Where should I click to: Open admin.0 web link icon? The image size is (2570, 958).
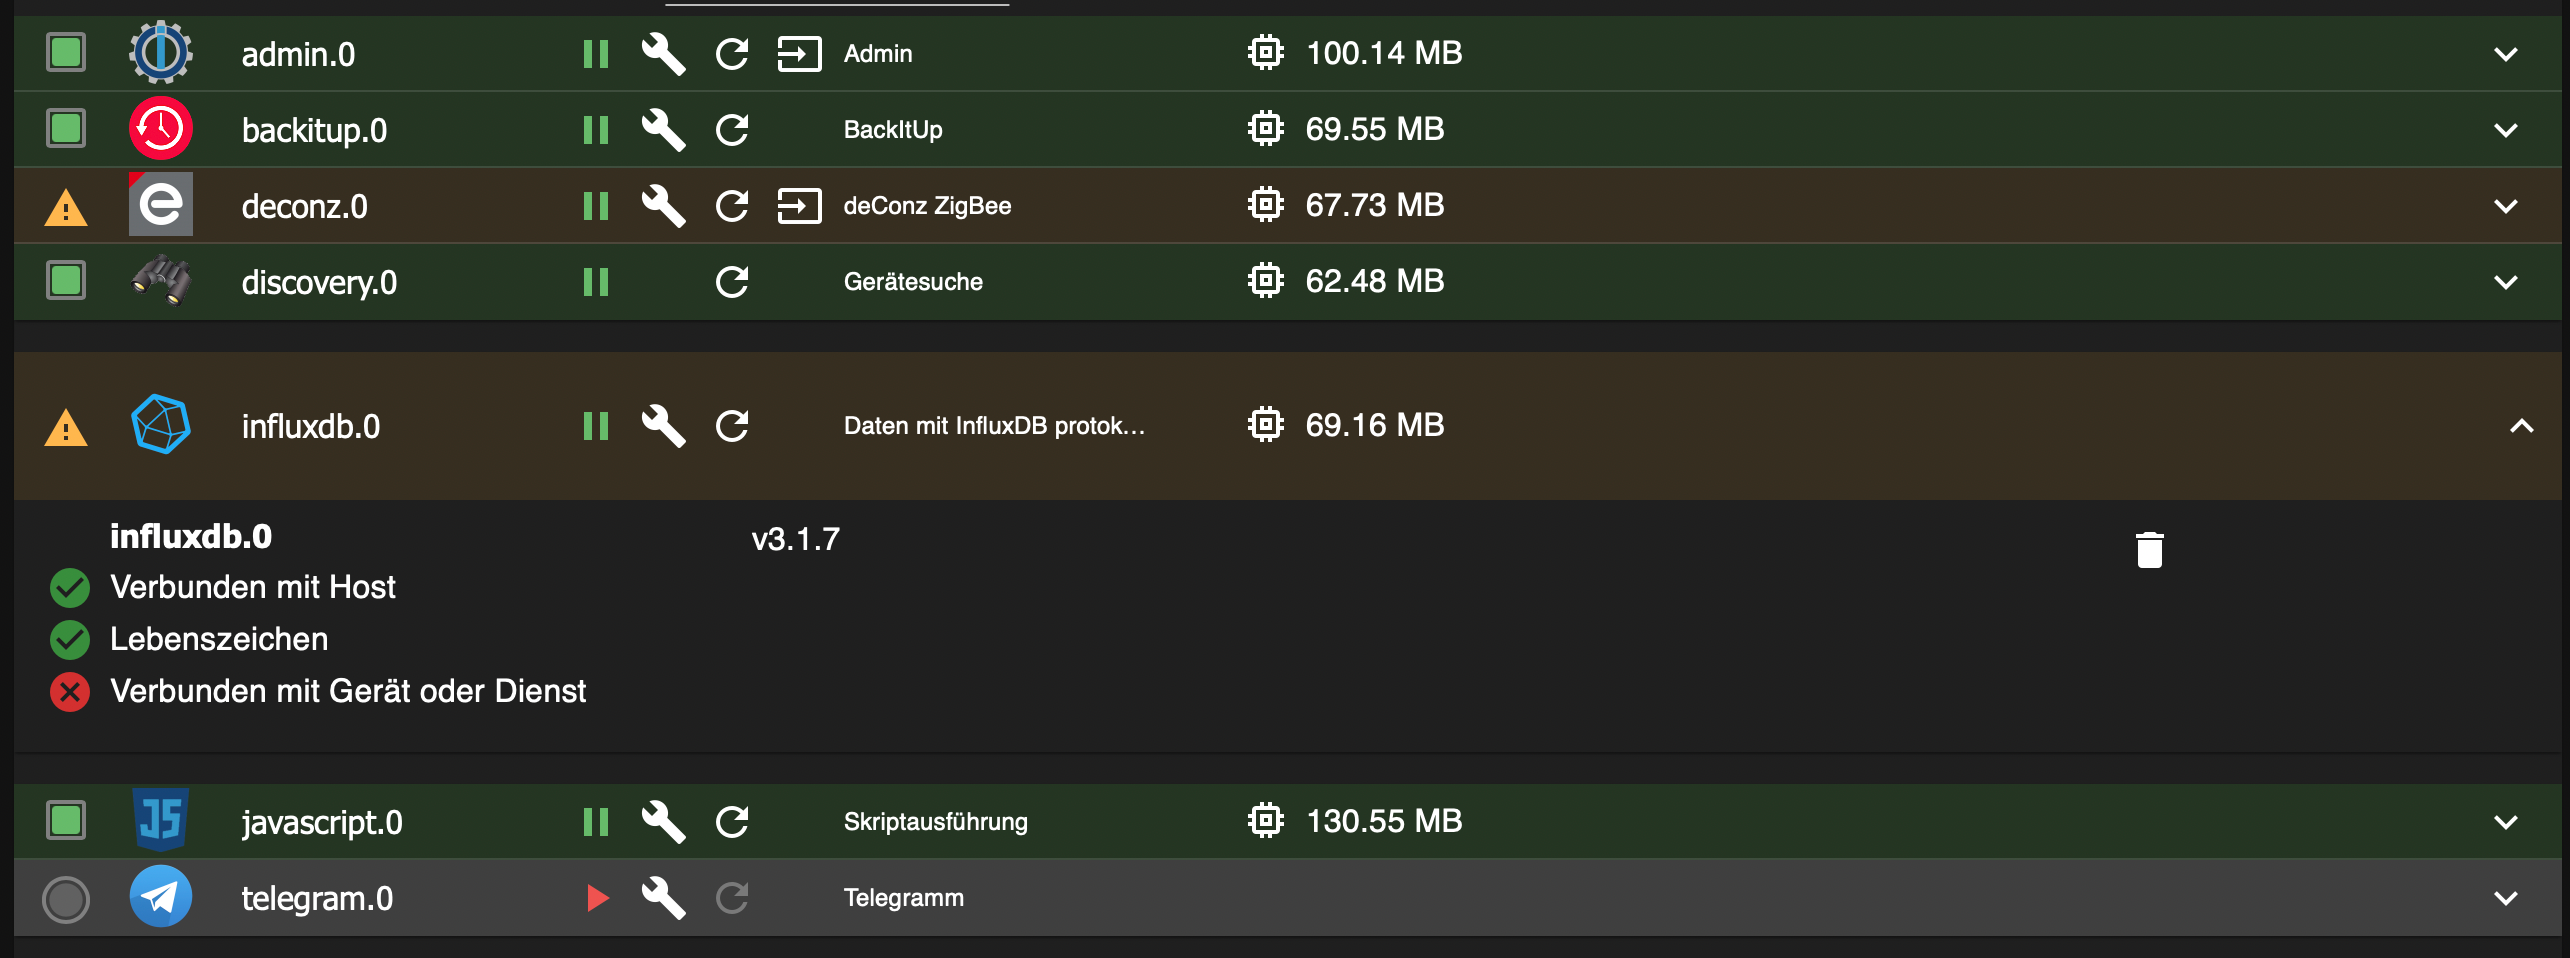point(799,54)
